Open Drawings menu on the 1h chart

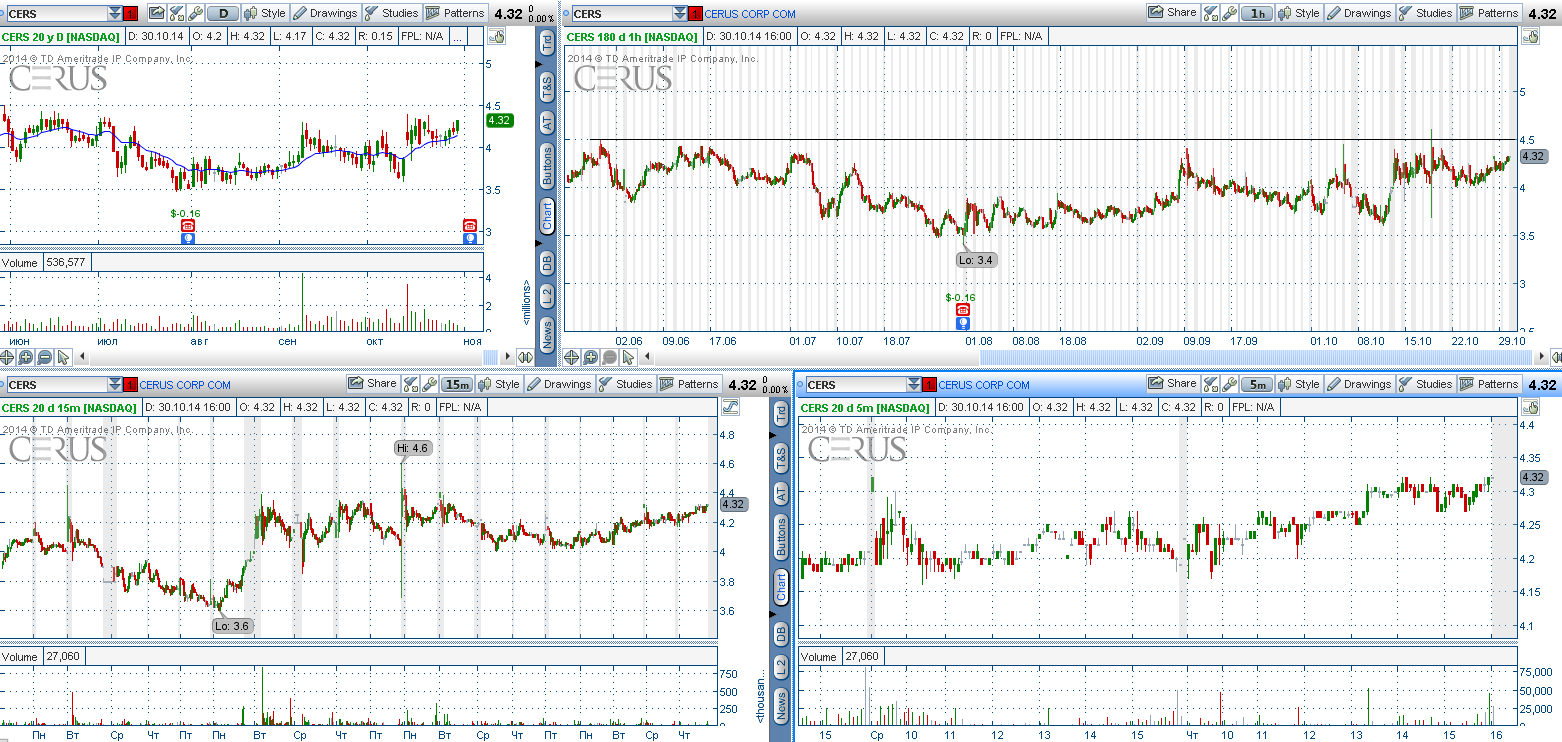[1359, 13]
